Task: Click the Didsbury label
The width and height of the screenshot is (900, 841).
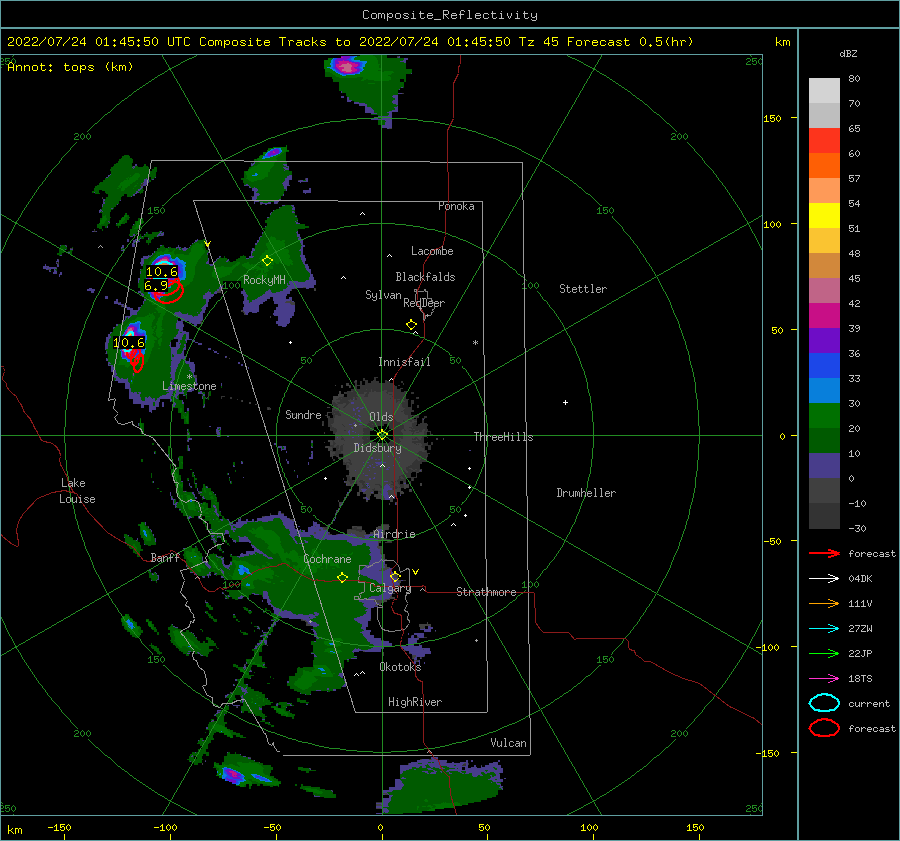Action: pyautogui.click(x=378, y=448)
